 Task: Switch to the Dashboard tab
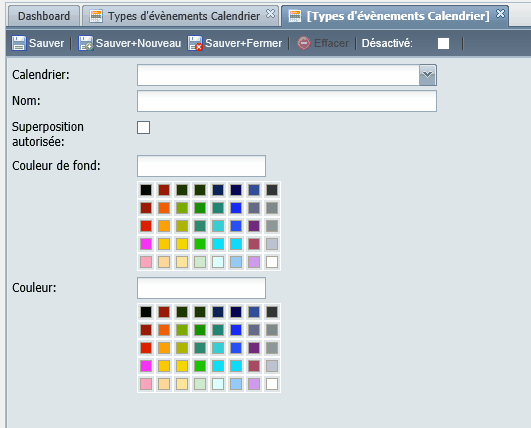44,16
